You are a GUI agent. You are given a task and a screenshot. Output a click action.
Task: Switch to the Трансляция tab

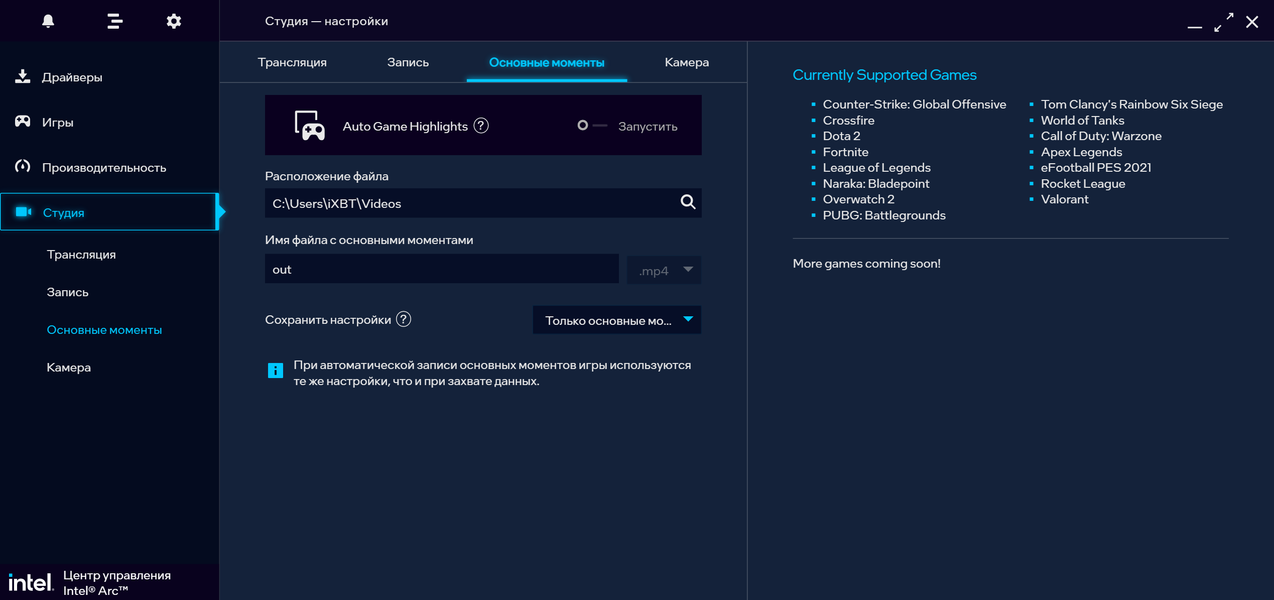point(292,62)
